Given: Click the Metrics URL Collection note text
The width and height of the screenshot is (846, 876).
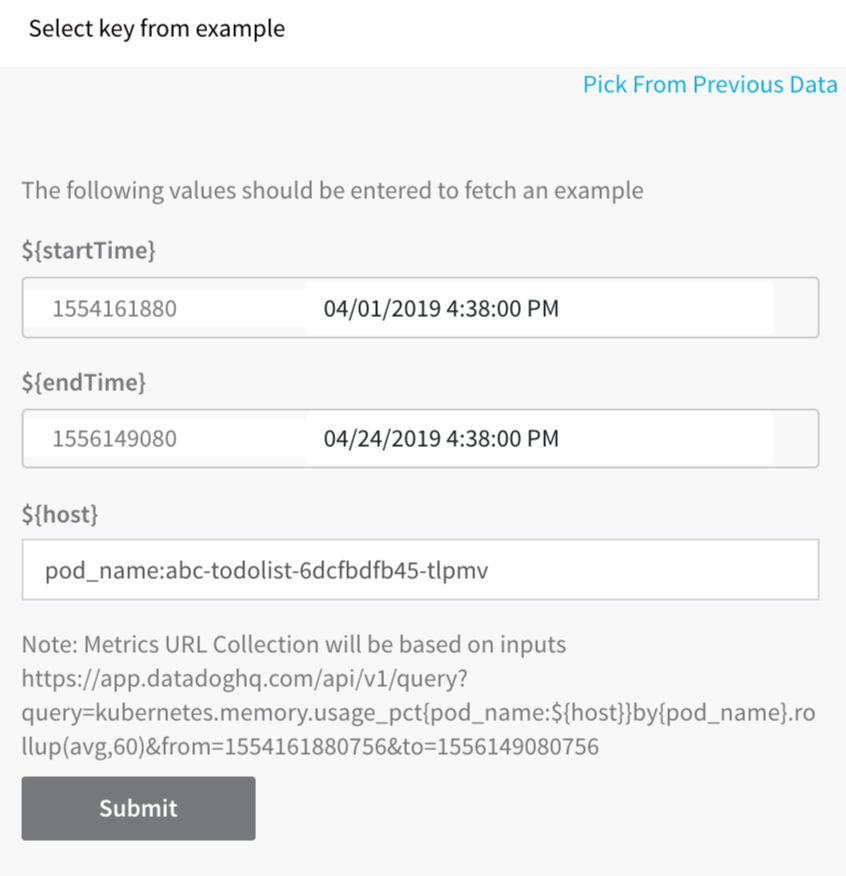Looking at the screenshot, I should [294, 644].
